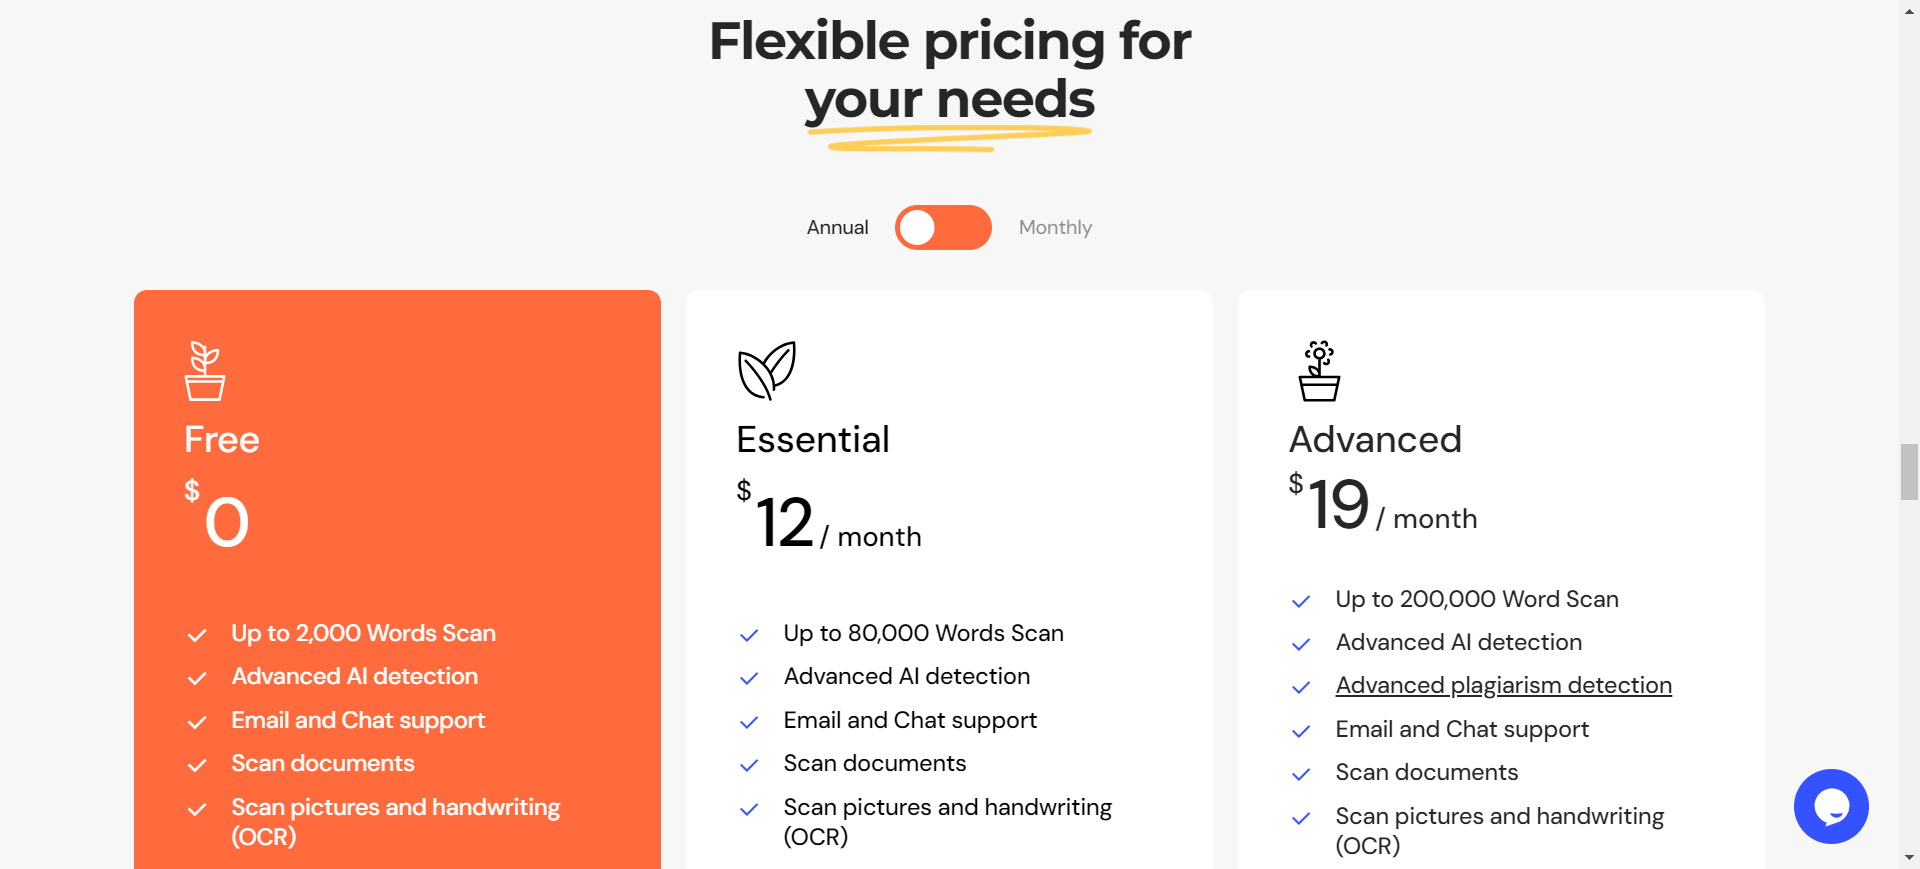Click checkmark beside Up to 200,000 Word Scan

pyautogui.click(x=1301, y=601)
